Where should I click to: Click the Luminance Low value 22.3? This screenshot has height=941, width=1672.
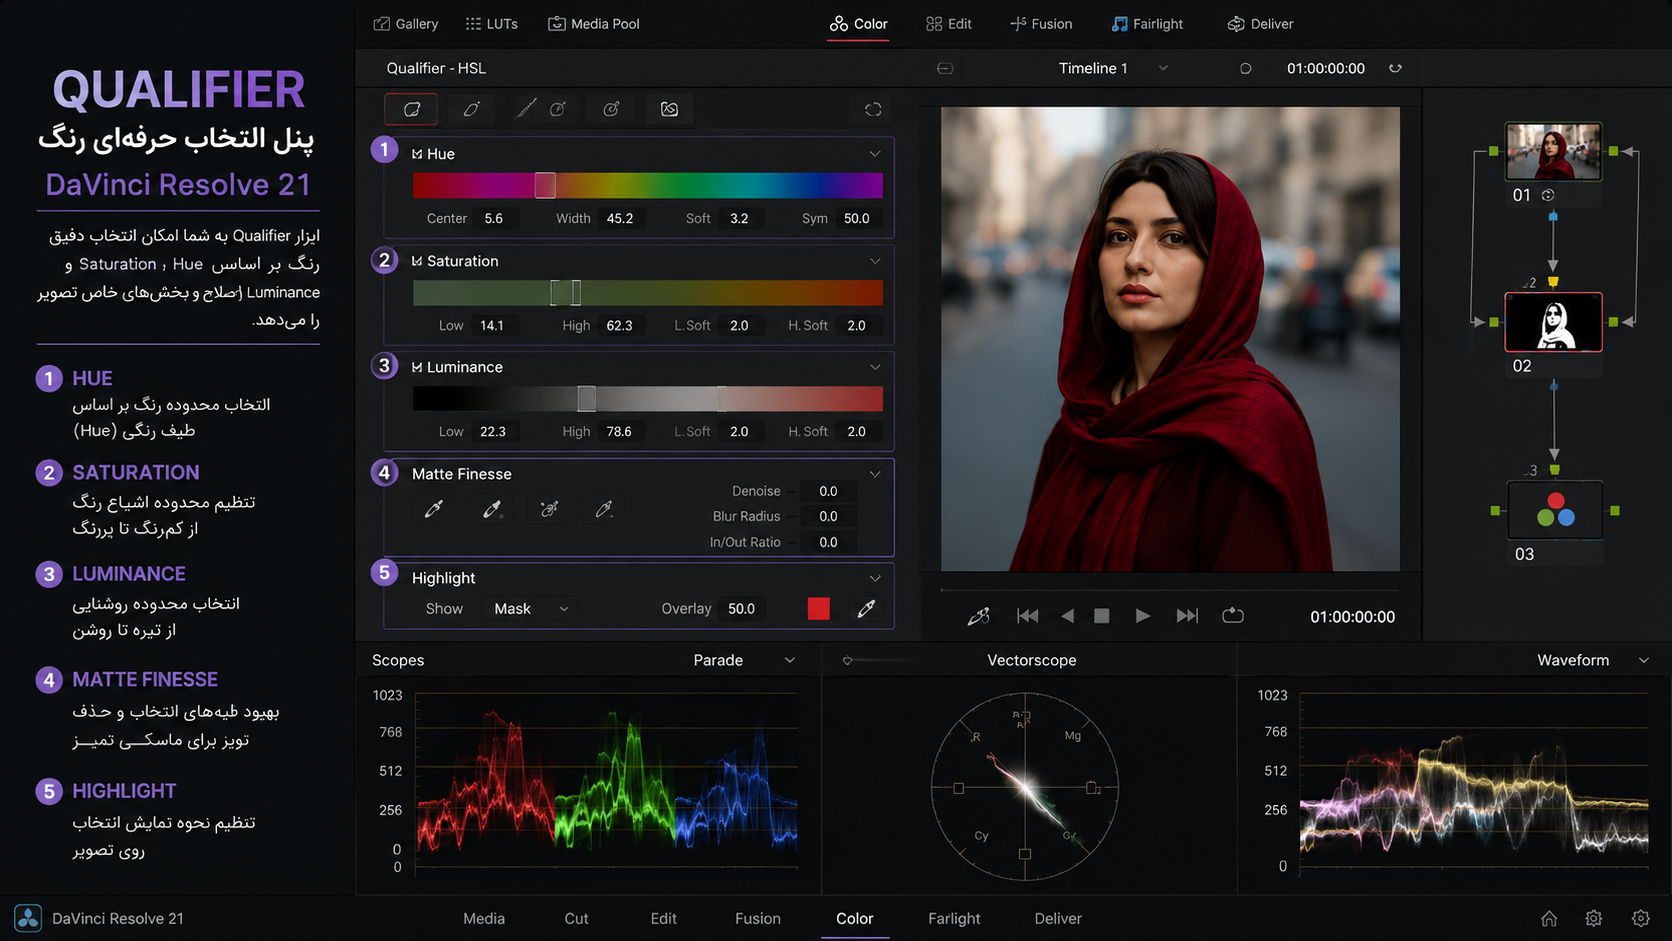point(493,431)
